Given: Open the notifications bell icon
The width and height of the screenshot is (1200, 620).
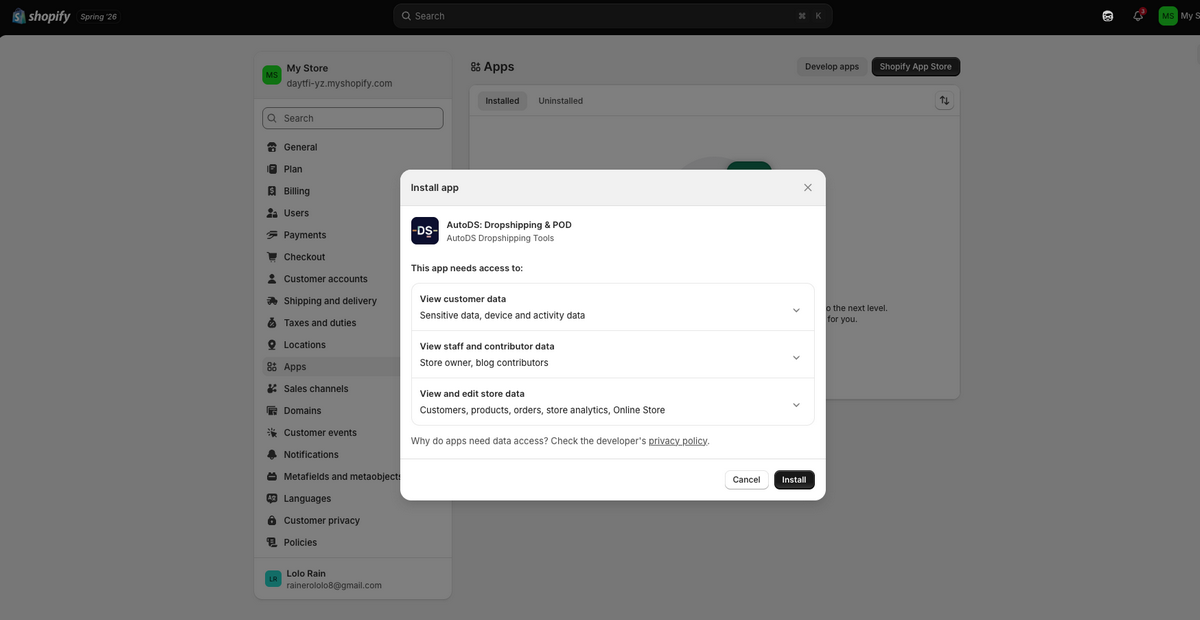Looking at the screenshot, I should [x=1138, y=16].
